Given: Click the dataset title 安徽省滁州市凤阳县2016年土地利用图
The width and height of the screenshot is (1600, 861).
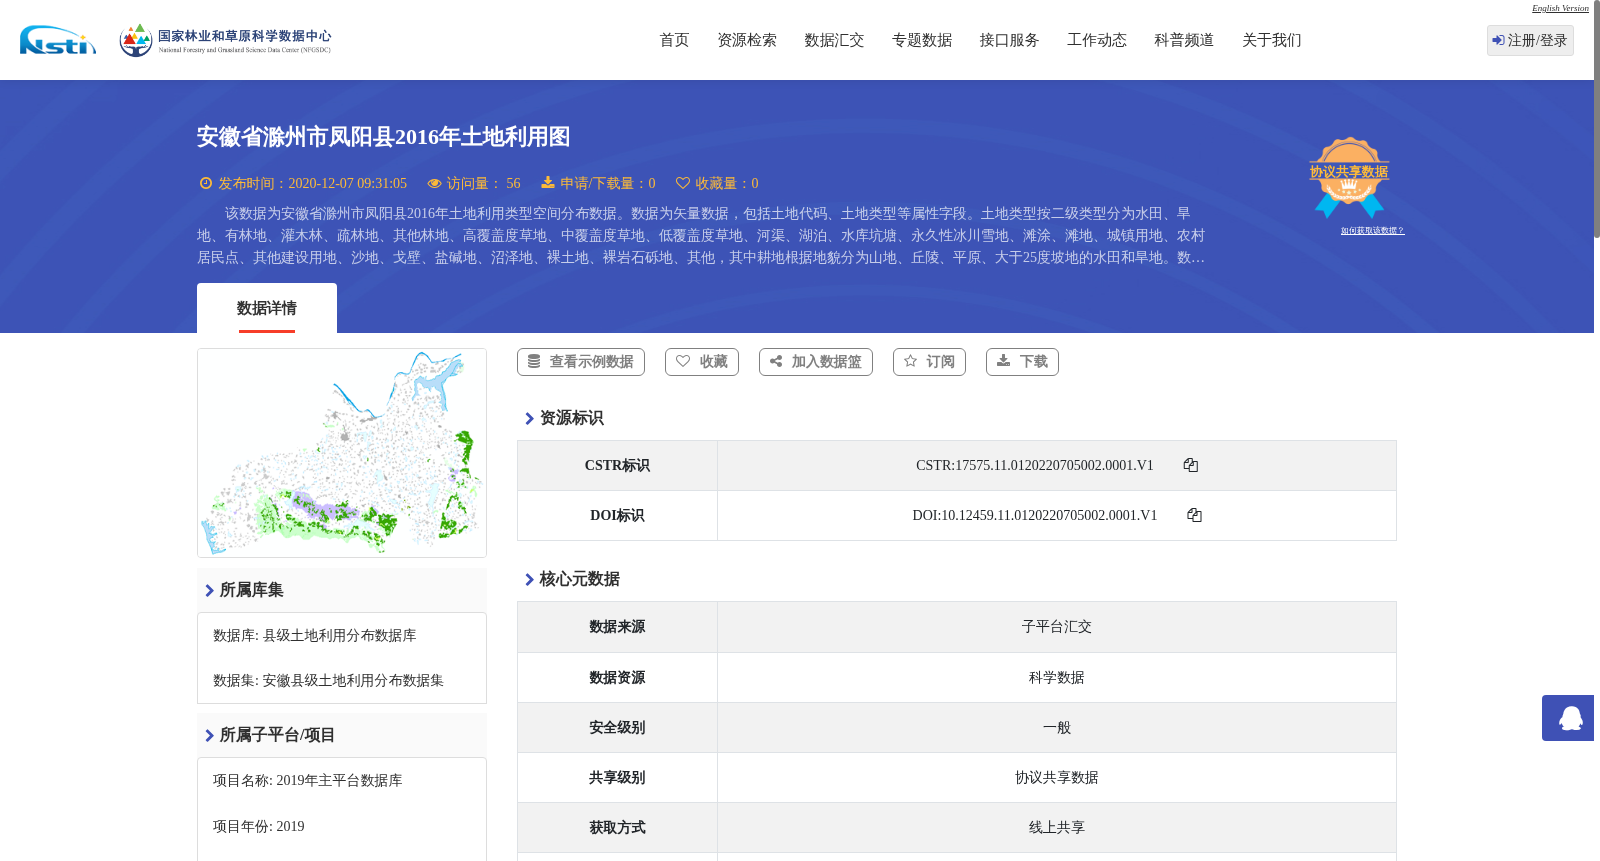Looking at the screenshot, I should point(383,137).
